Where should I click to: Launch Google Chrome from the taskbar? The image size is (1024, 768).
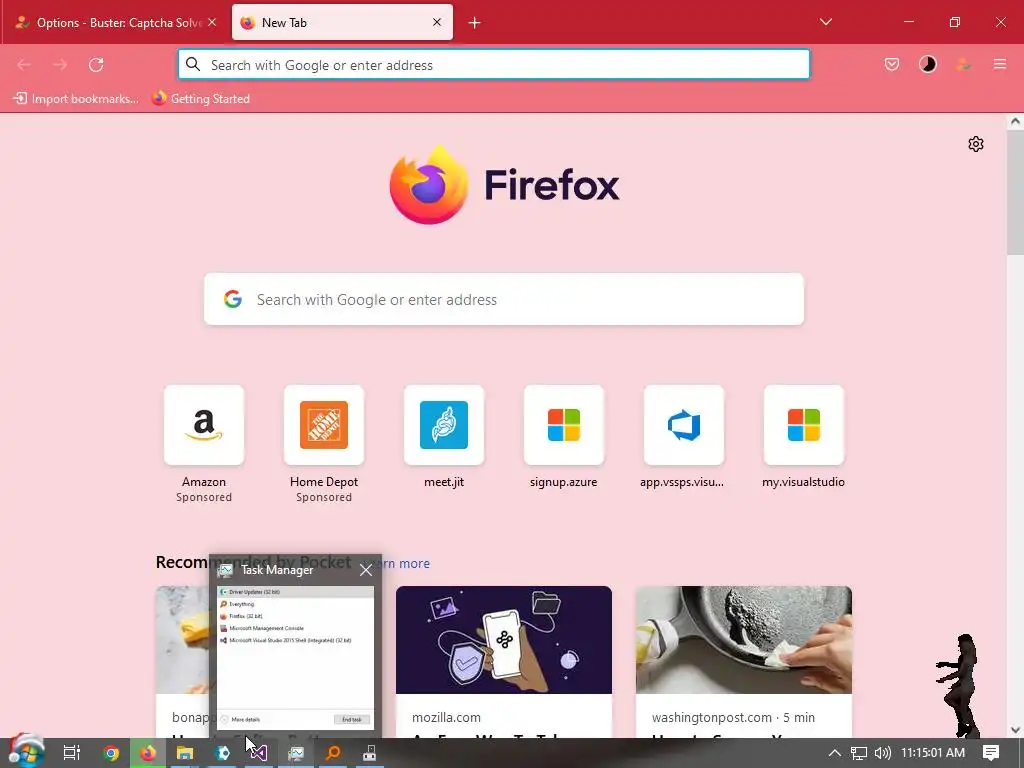pyautogui.click(x=112, y=753)
